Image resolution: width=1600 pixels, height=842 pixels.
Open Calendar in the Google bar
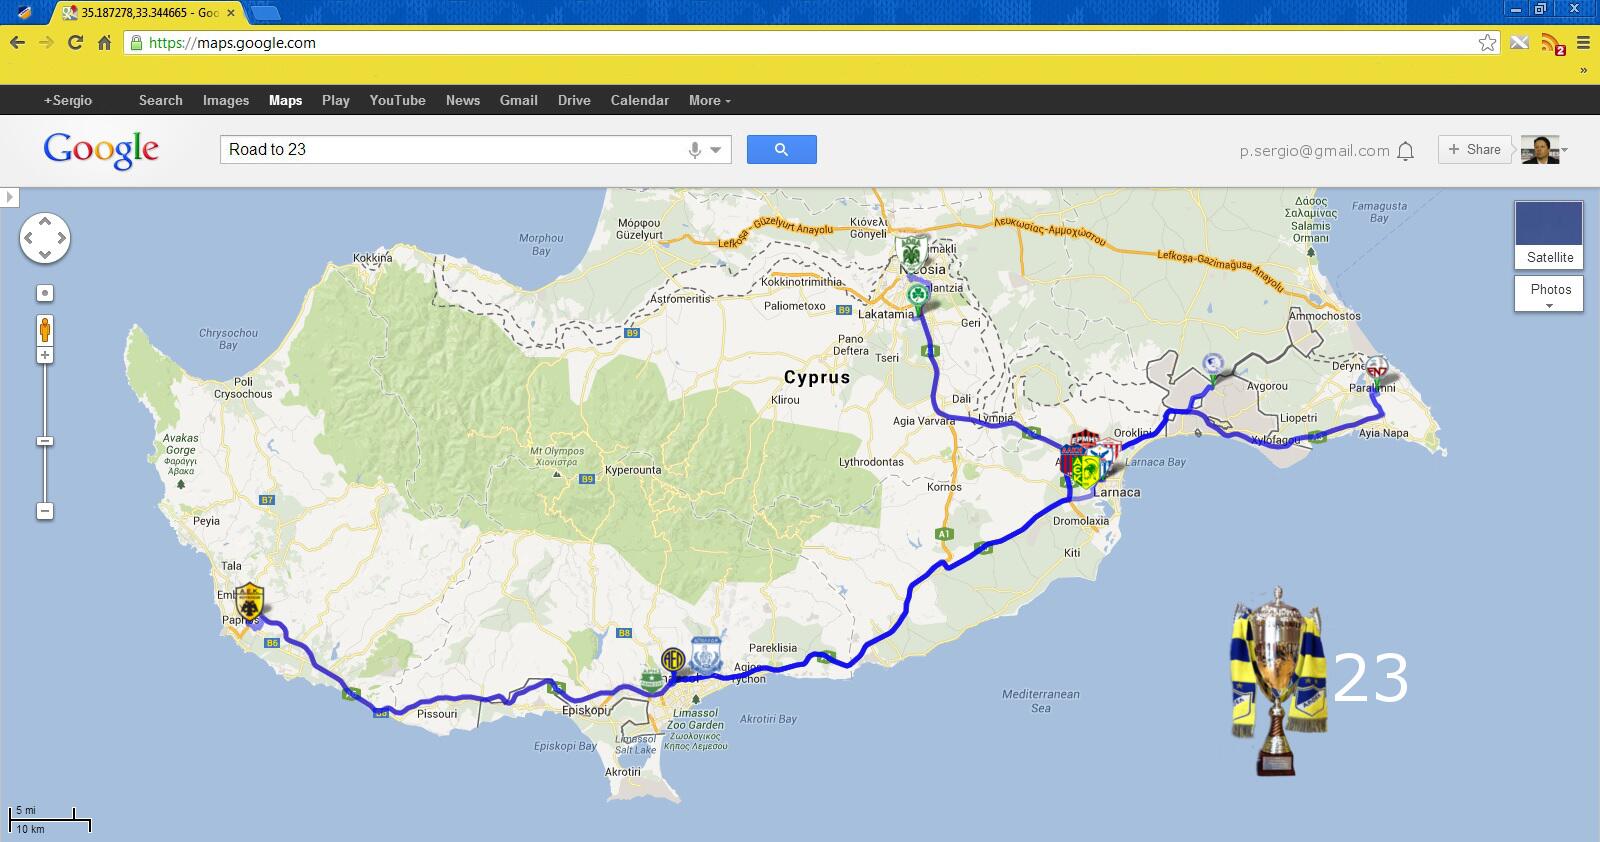(x=640, y=100)
